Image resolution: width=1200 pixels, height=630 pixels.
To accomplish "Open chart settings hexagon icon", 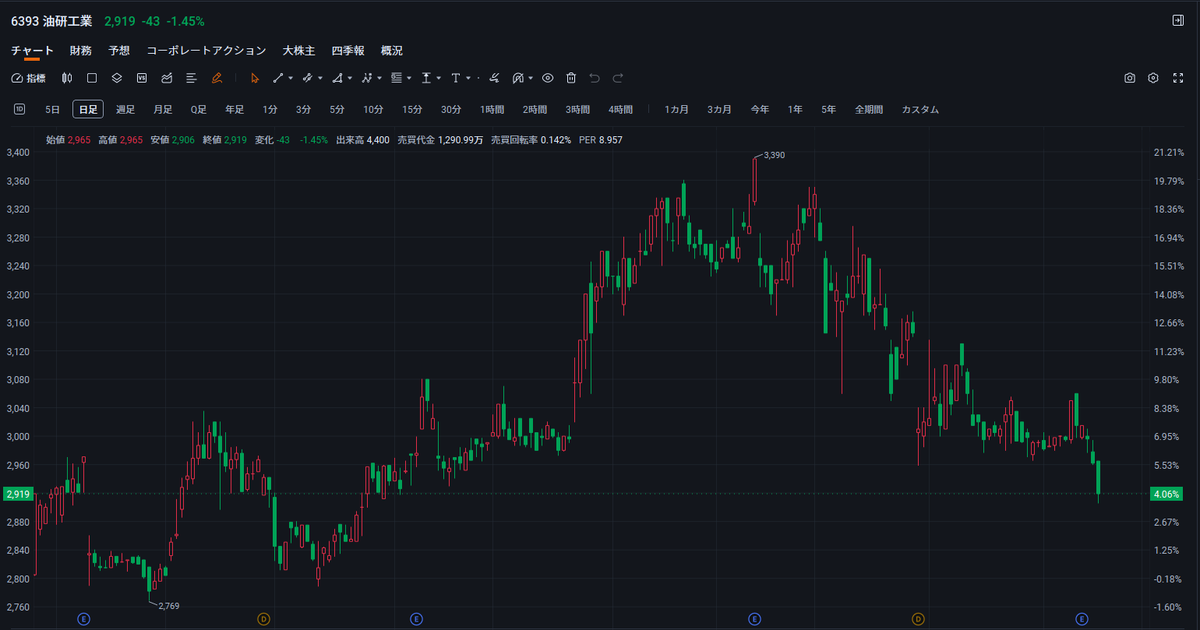I will tap(1153, 78).
